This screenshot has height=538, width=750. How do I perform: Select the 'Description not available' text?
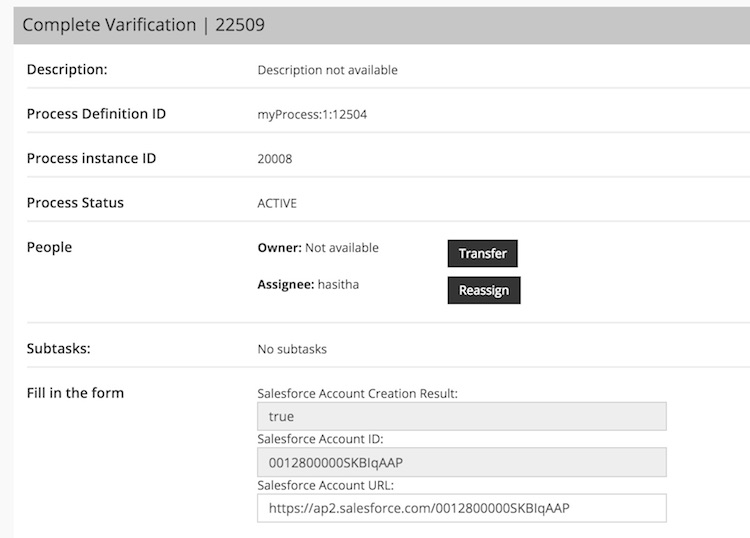(x=327, y=70)
